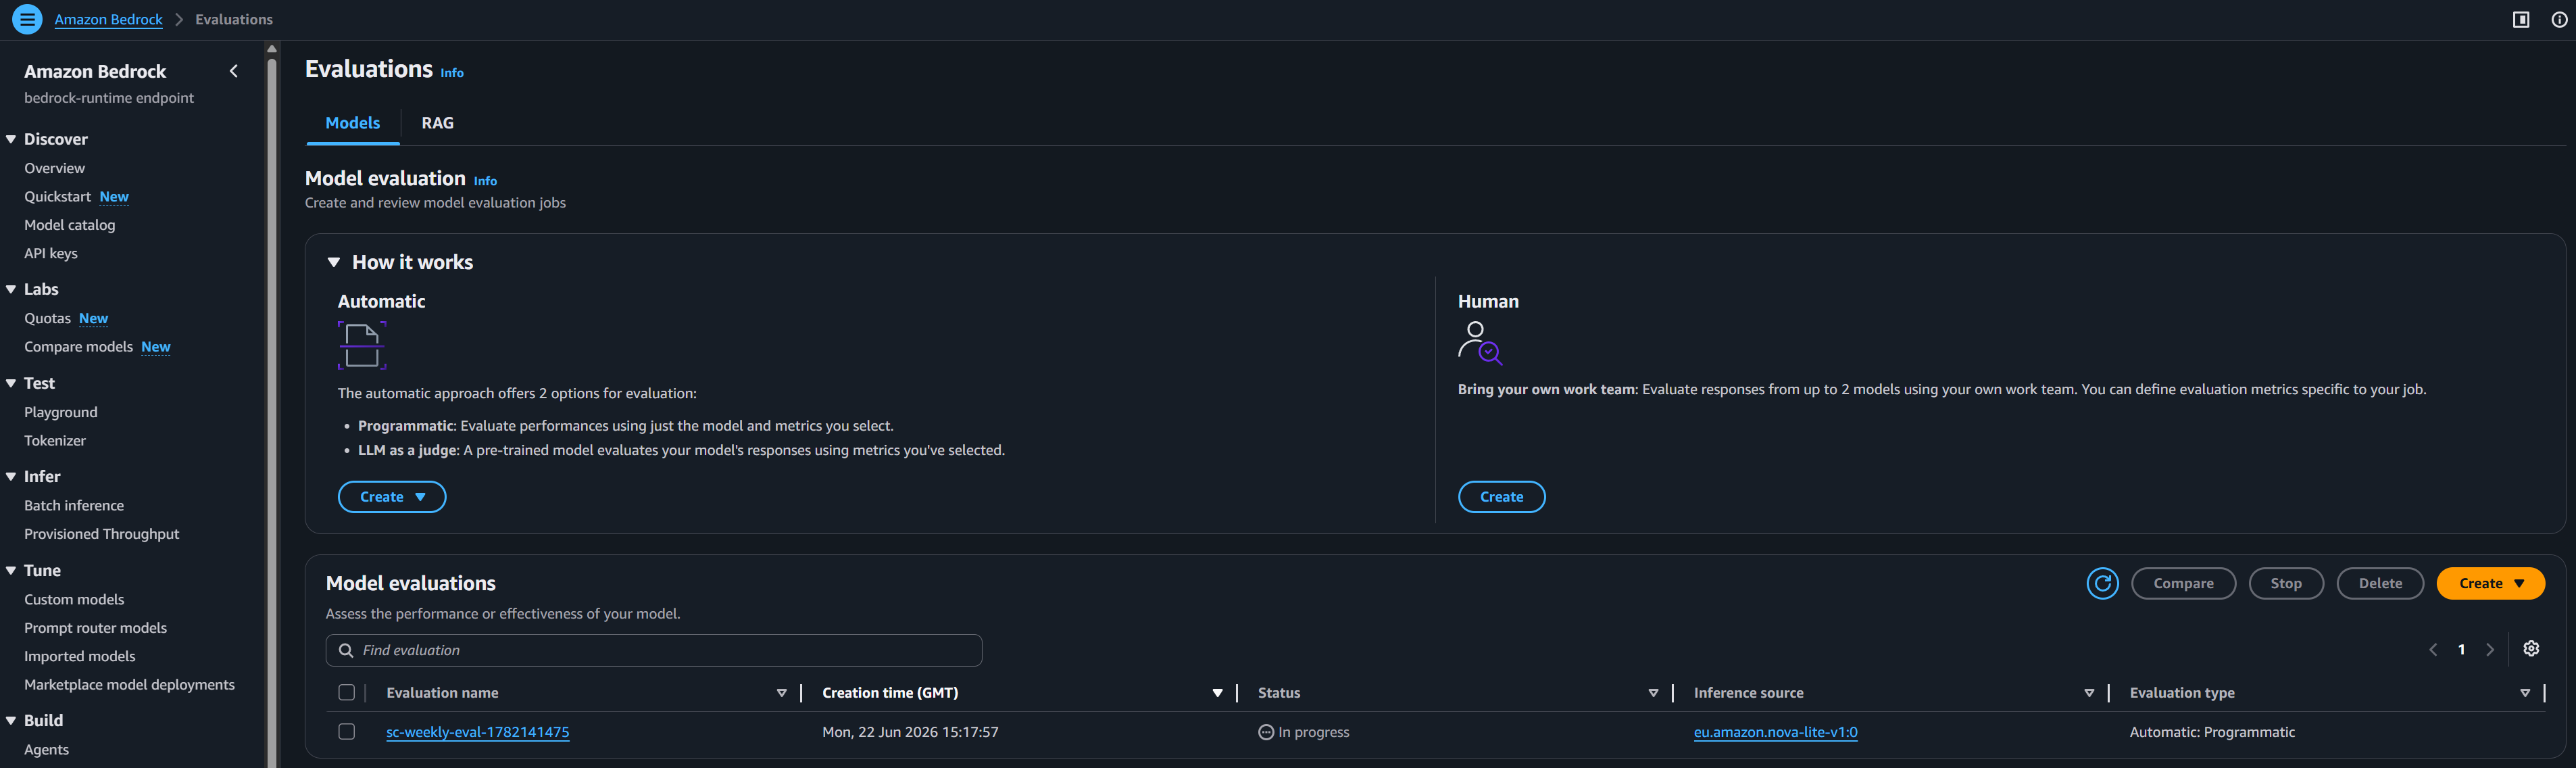The height and width of the screenshot is (768, 2576).
Task: Open the hamburger navigation menu icon
Action: point(27,19)
